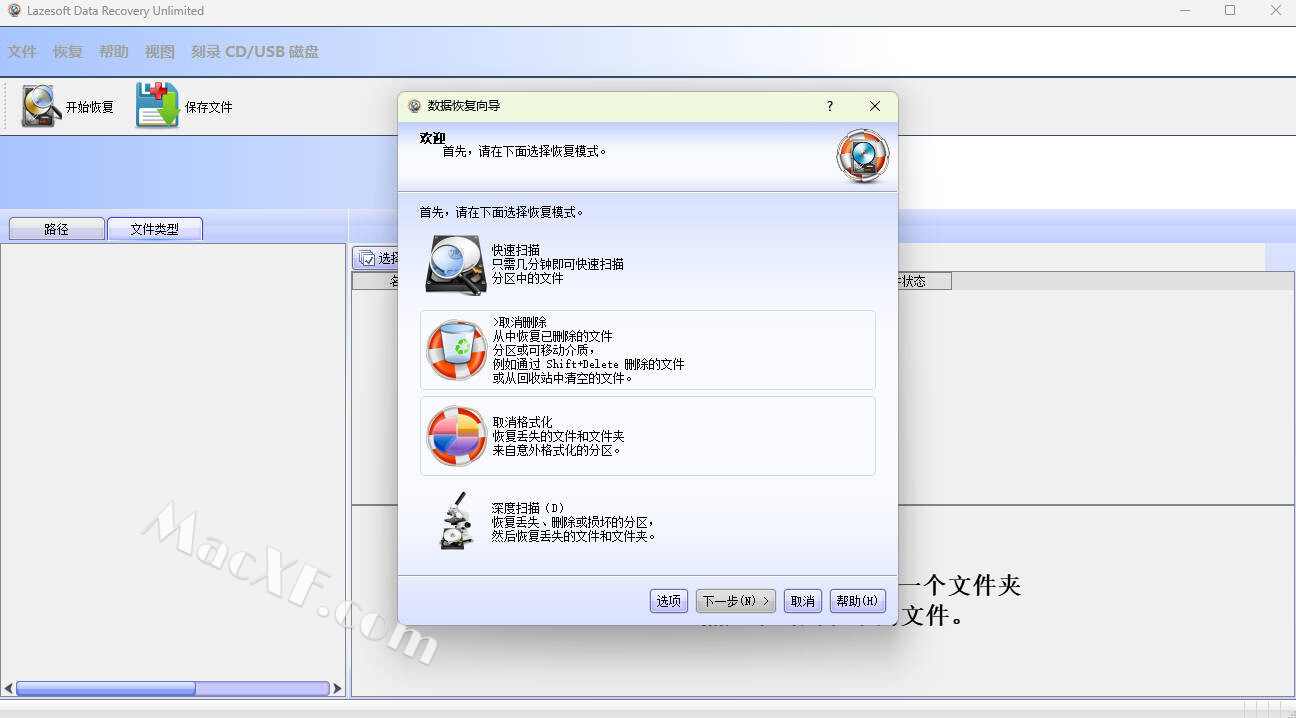Screen dimensions: 1296x718
Task: Click the left scroll arrow of the horizontal scrollbar
Action: click(9, 688)
